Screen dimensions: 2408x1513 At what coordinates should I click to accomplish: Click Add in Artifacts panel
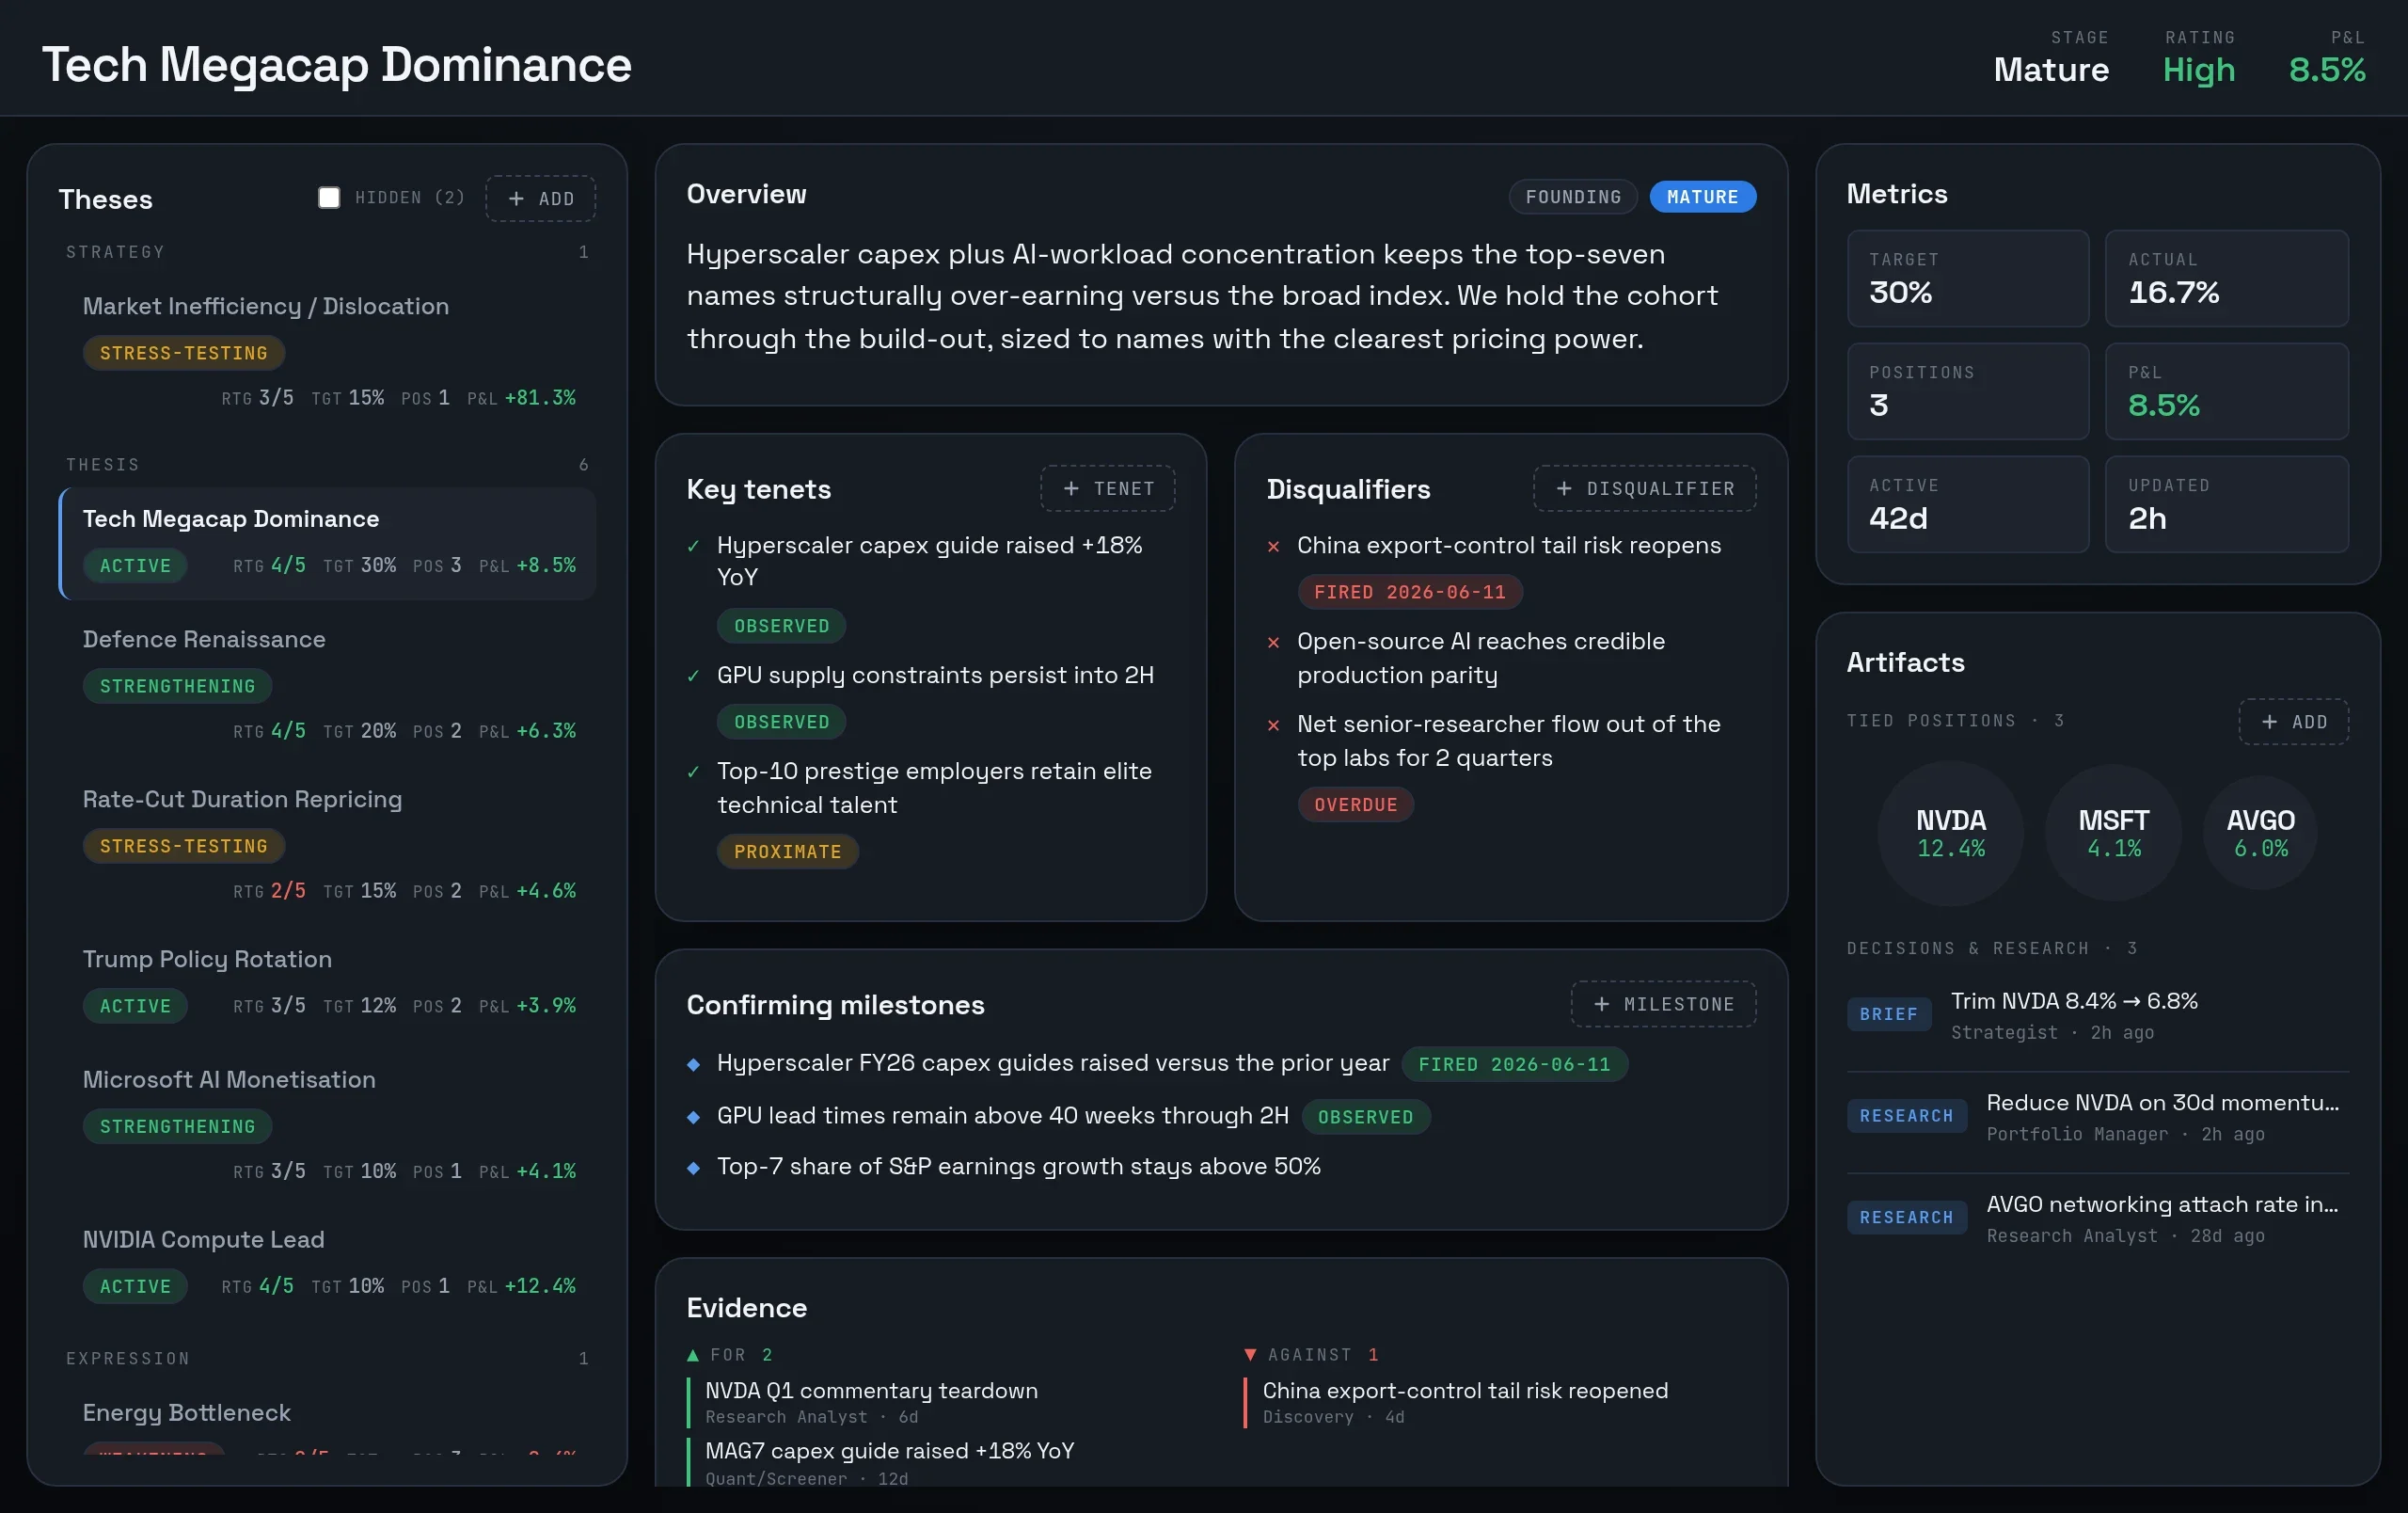(x=2293, y=721)
